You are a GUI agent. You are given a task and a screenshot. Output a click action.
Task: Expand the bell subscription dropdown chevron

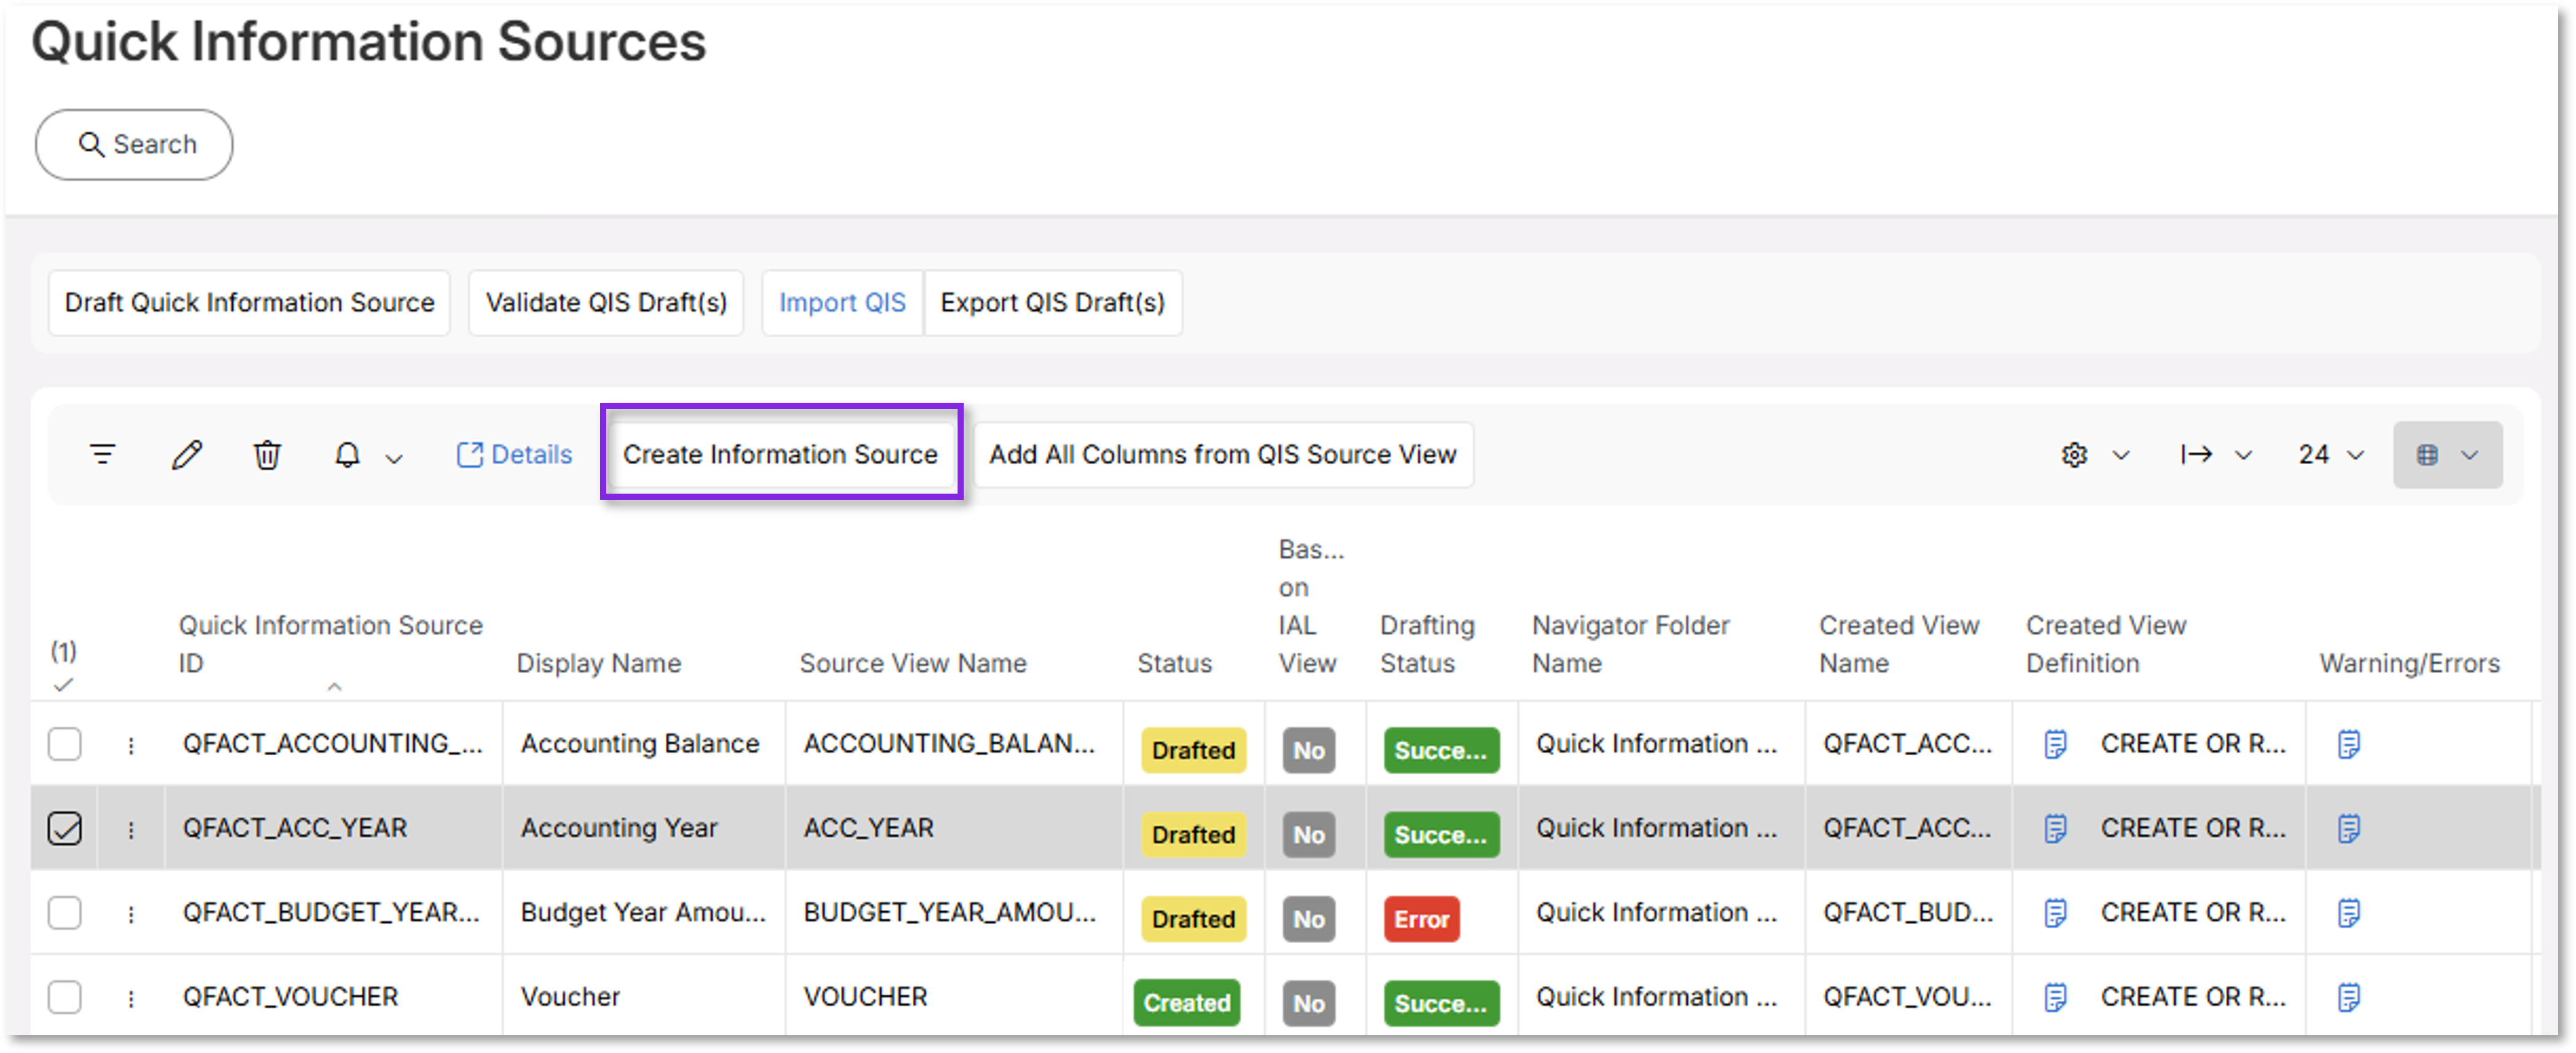394,458
